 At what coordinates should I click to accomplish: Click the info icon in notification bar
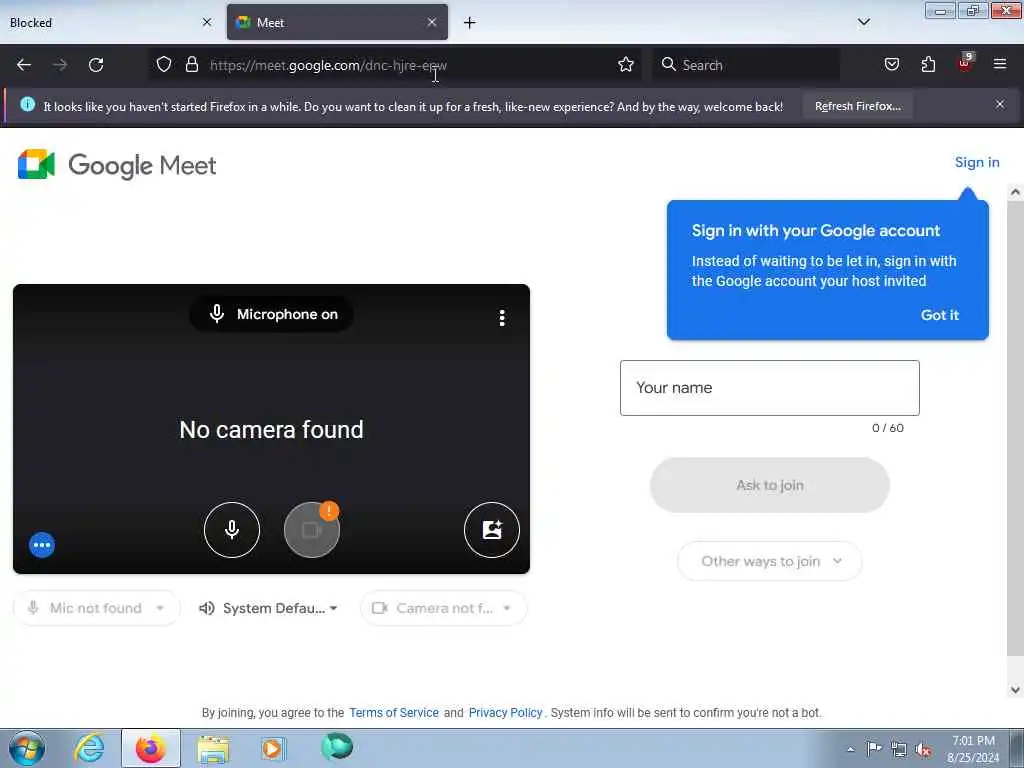point(27,104)
